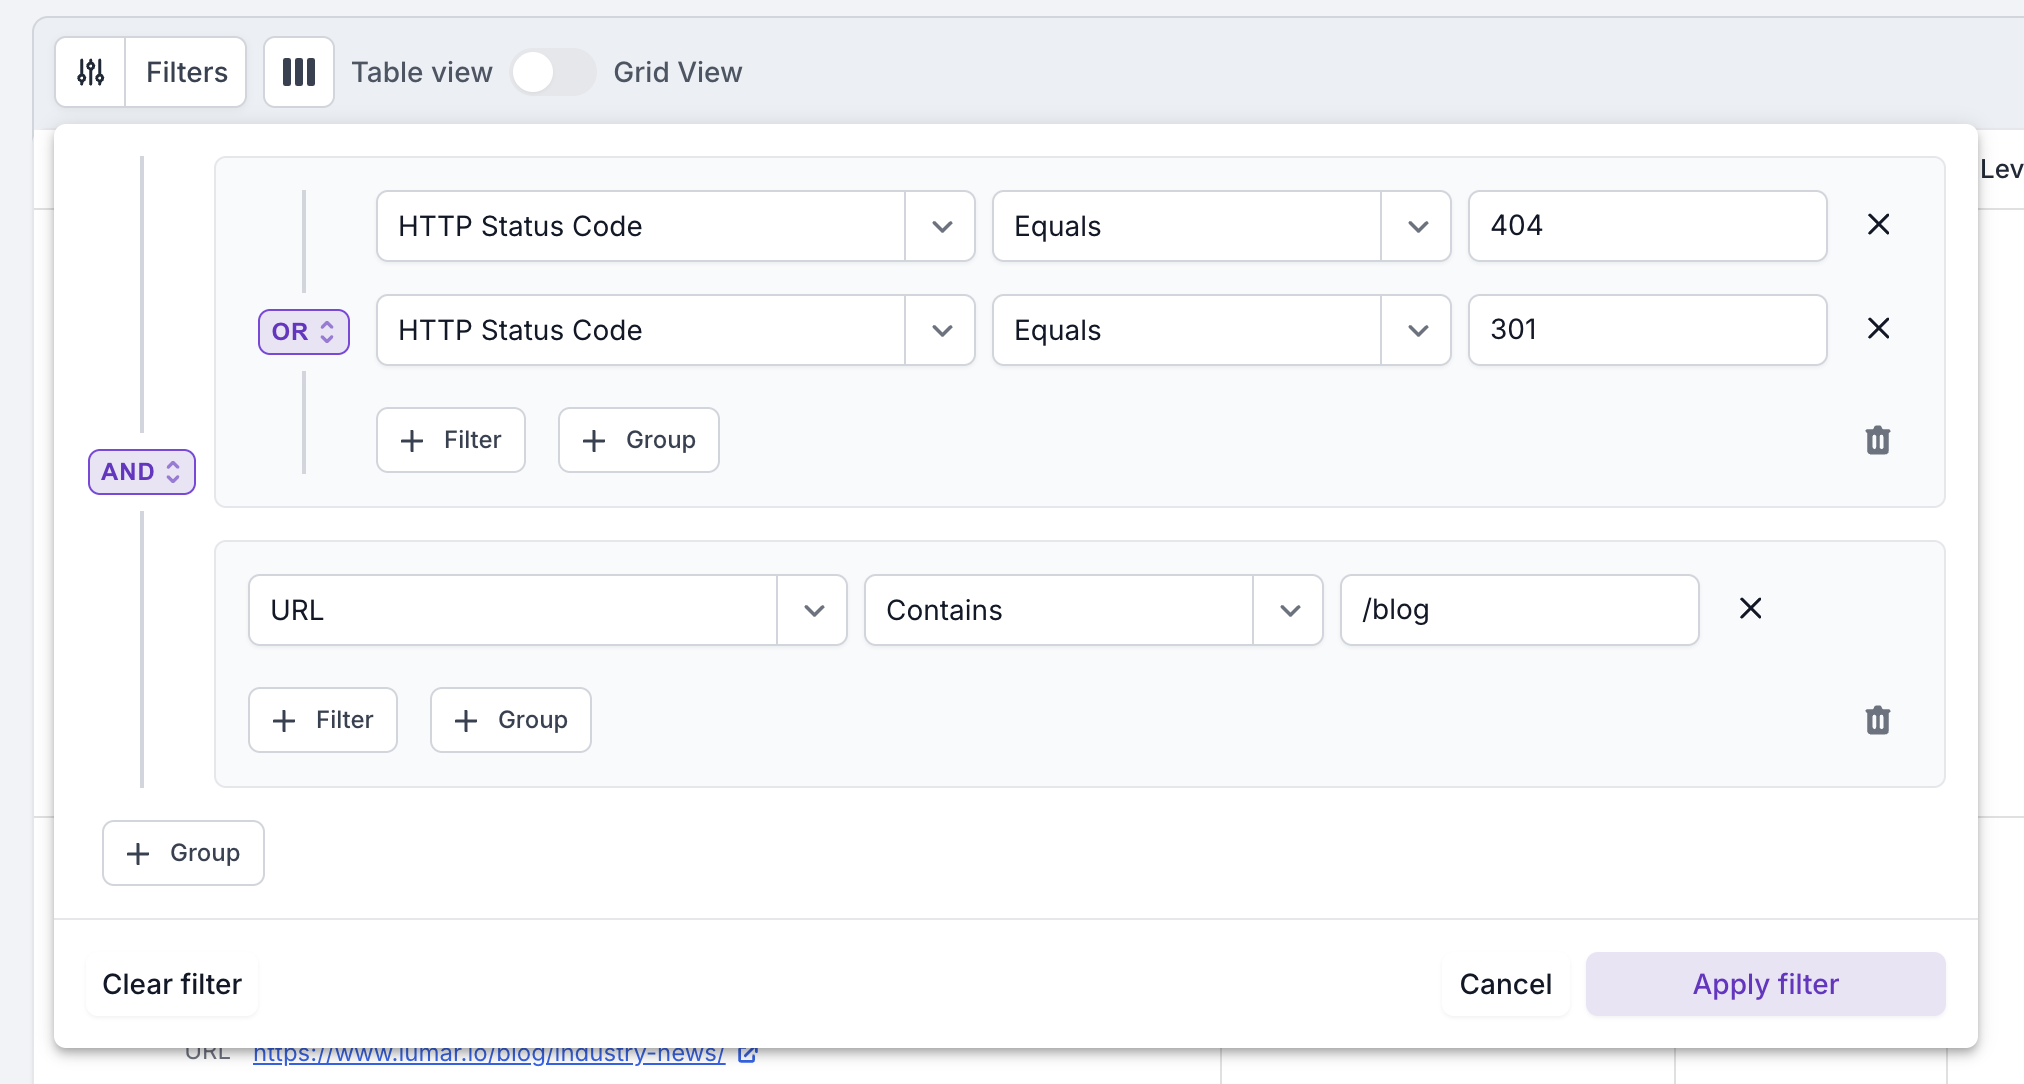Click Clear filter
The height and width of the screenshot is (1084, 2024).
click(x=172, y=984)
